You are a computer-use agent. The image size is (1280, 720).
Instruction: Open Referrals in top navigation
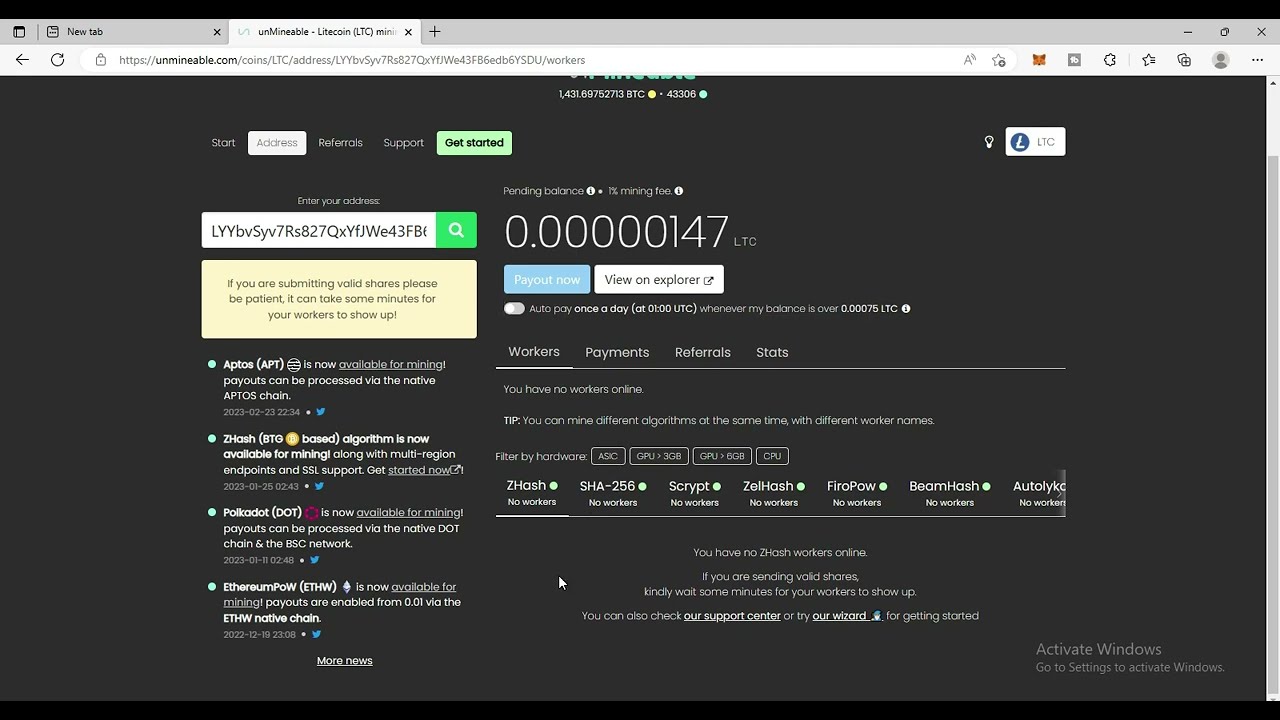coord(340,143)
